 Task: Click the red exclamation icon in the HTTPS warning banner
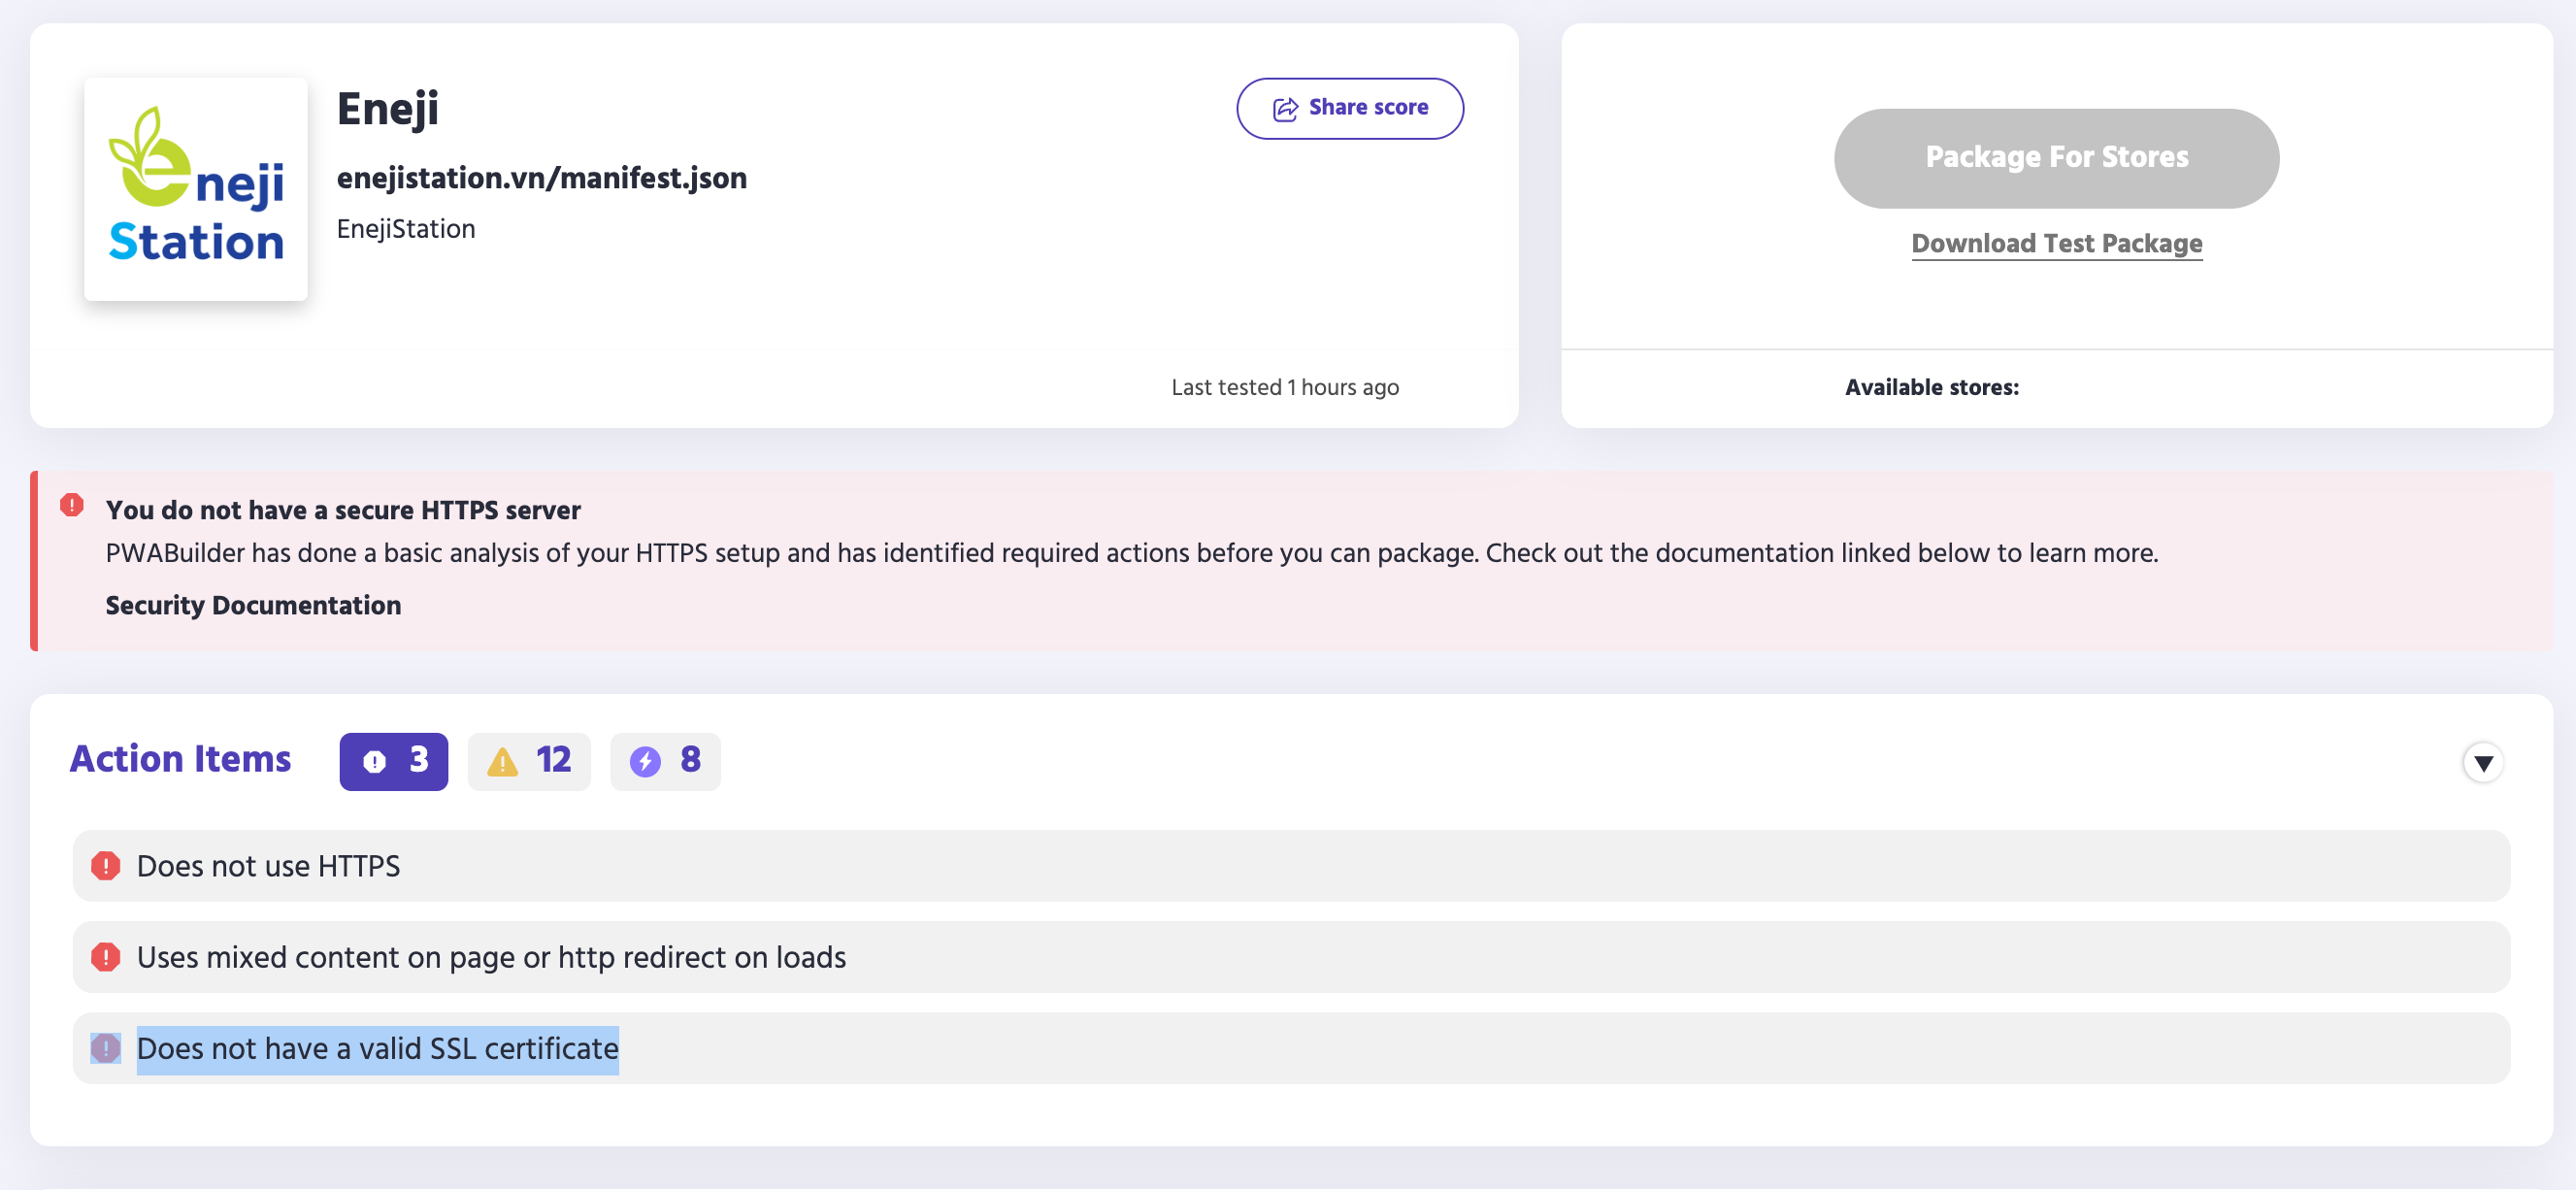(71, 506)
